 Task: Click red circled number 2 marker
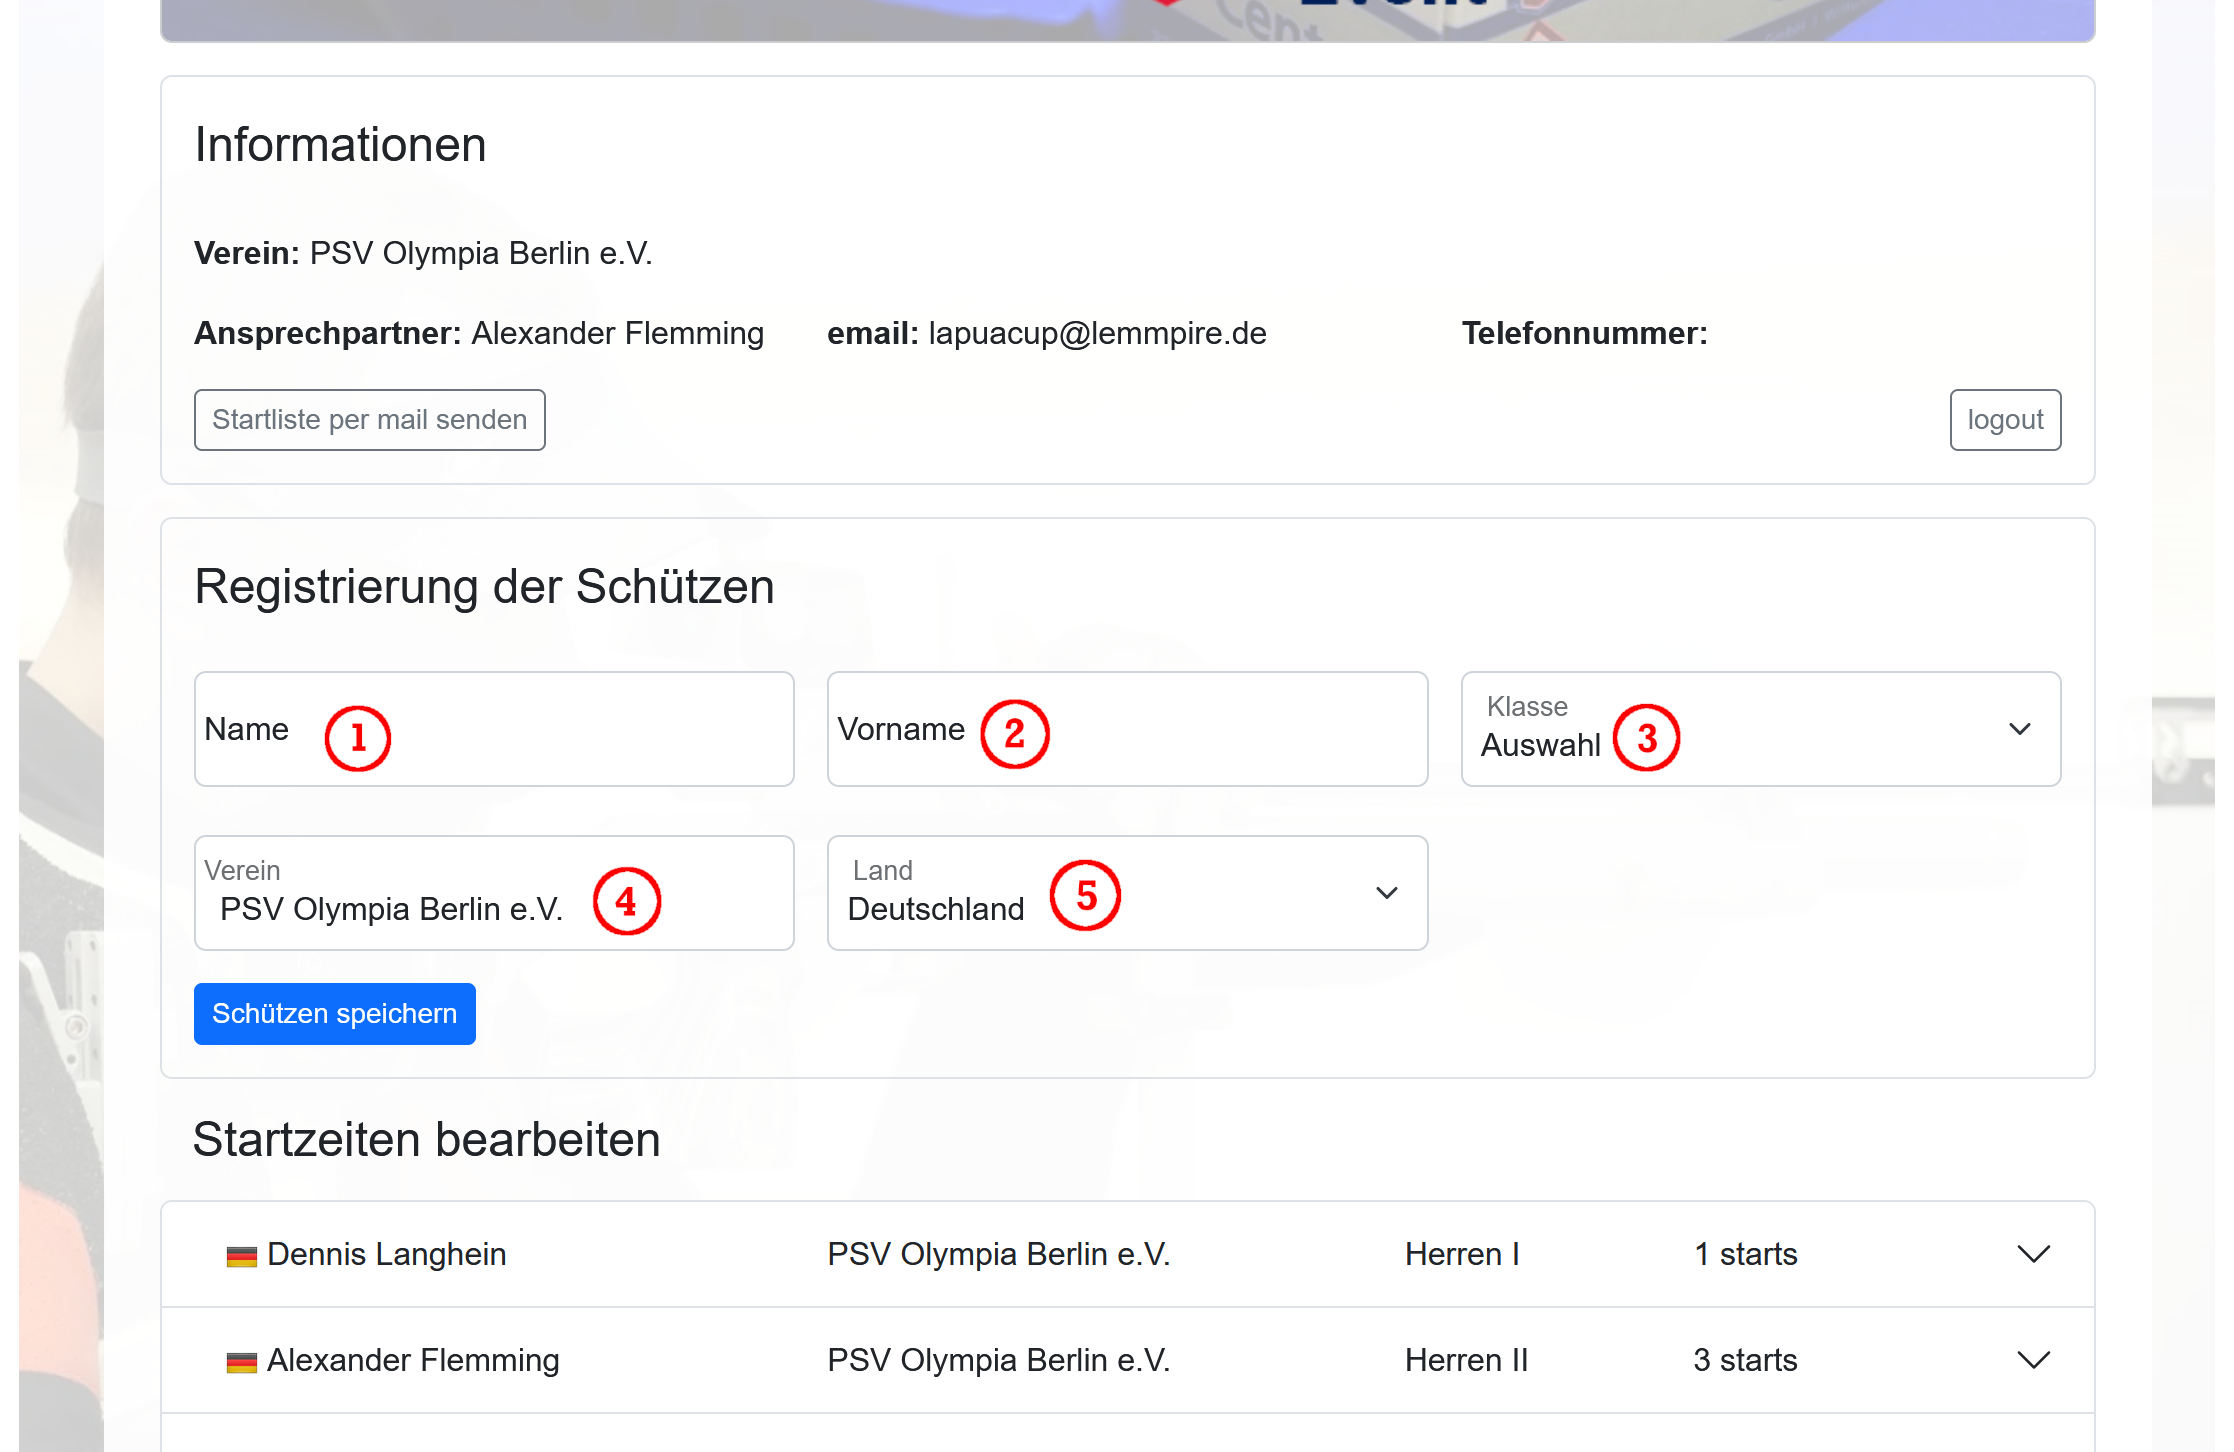tap(1014, 734)
